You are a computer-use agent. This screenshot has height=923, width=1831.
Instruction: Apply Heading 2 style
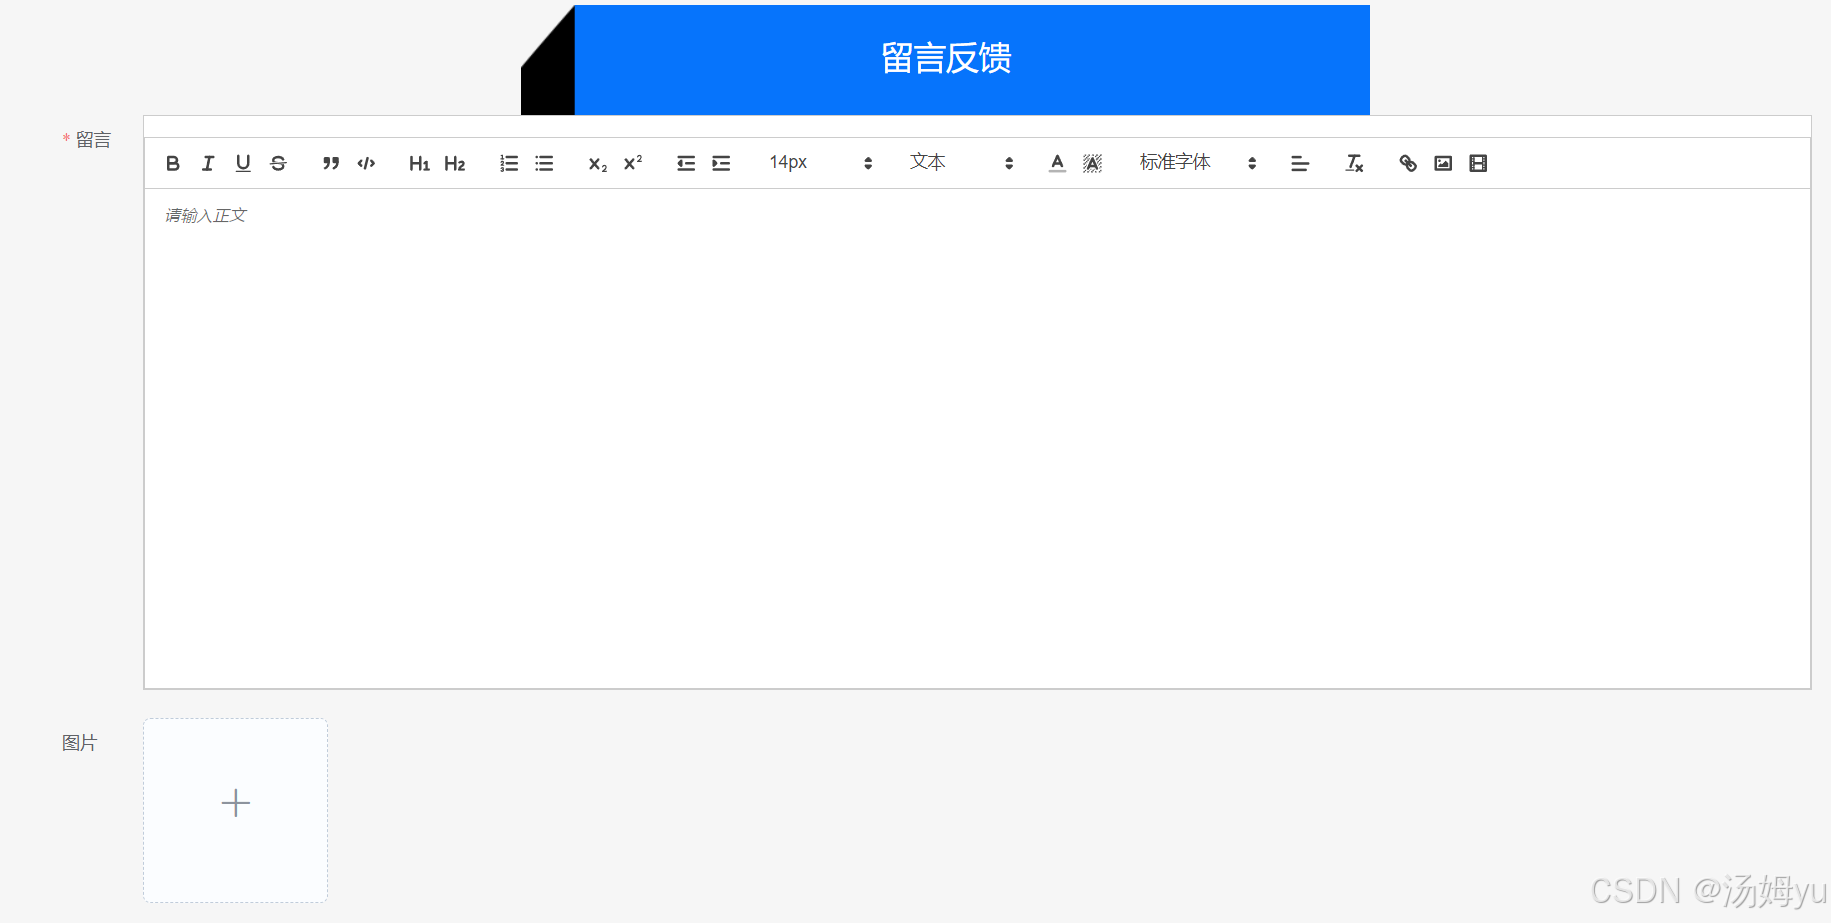(x=455, y=163)
